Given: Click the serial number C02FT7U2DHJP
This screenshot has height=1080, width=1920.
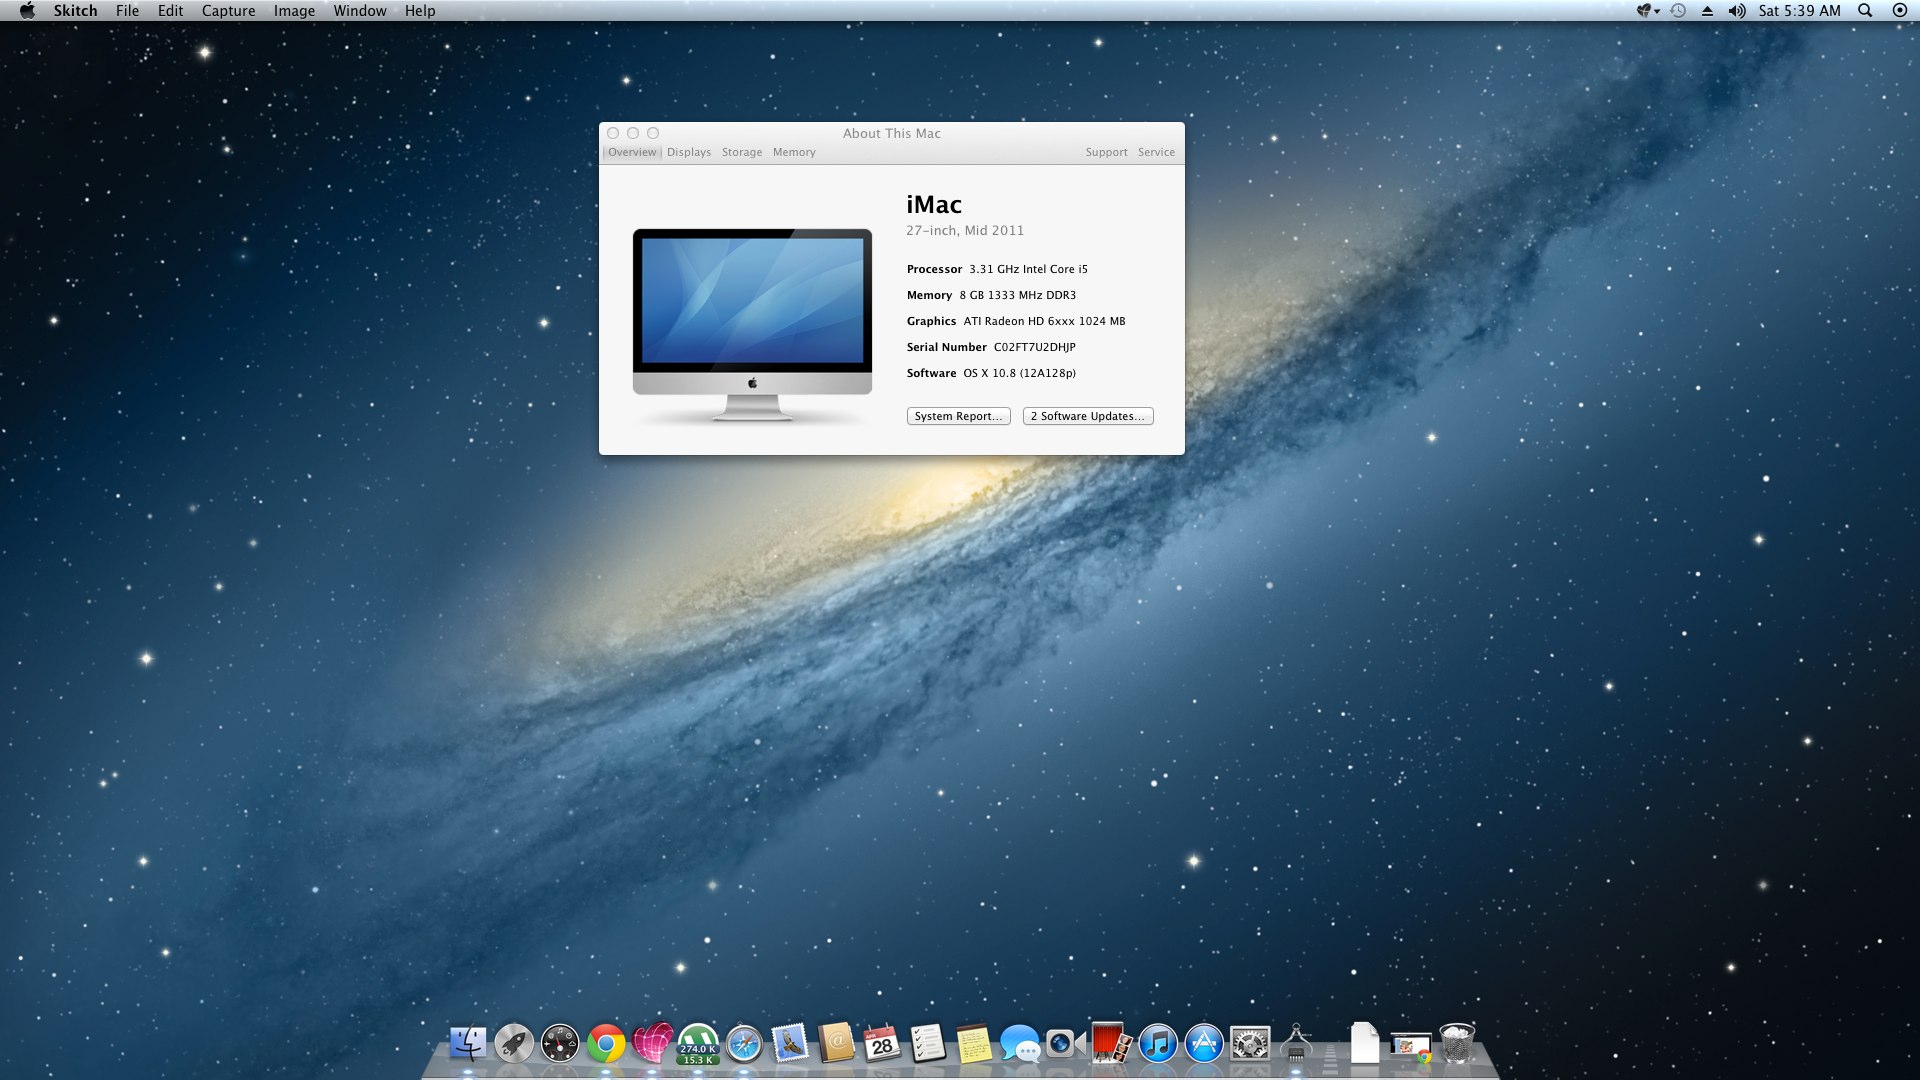Looking at the screenshot, I should click(x=1034, y=347).
